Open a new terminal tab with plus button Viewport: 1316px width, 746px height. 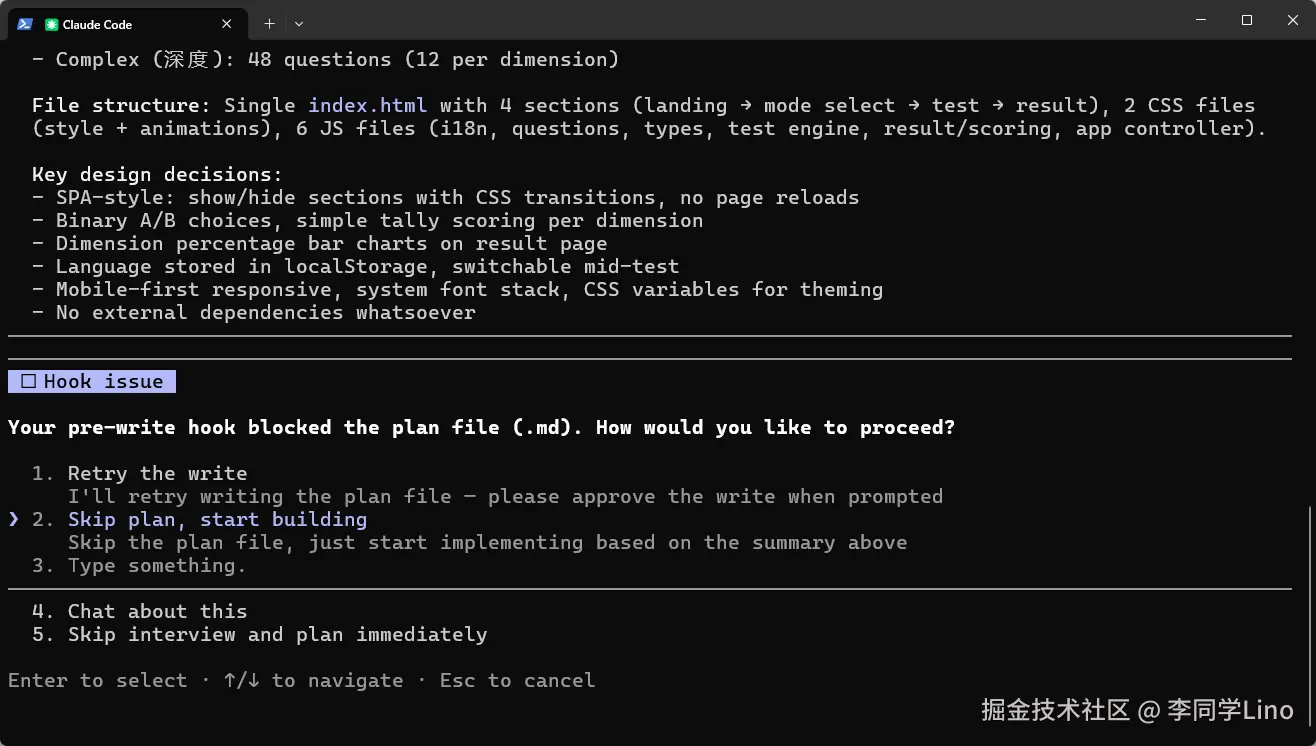(269, 24)
